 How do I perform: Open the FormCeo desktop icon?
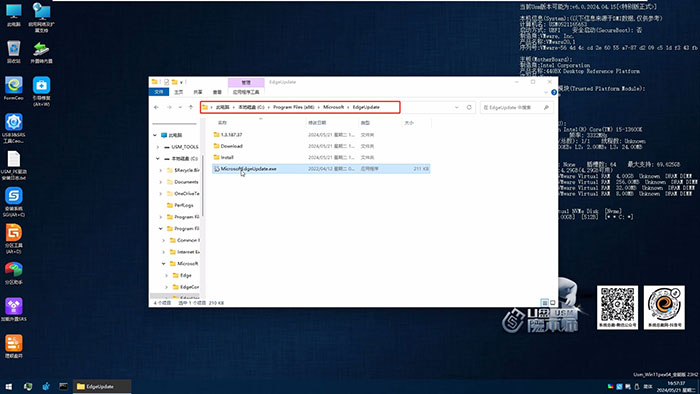click(13, 88)
